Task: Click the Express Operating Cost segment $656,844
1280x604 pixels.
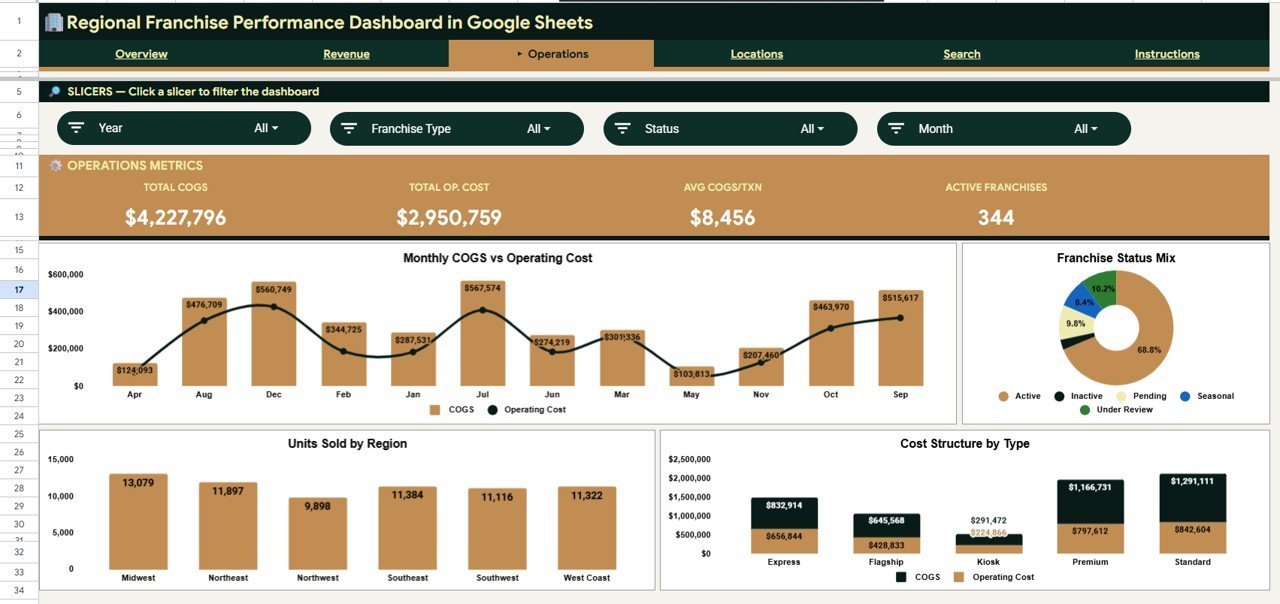Action: click(x=784, y=541)
